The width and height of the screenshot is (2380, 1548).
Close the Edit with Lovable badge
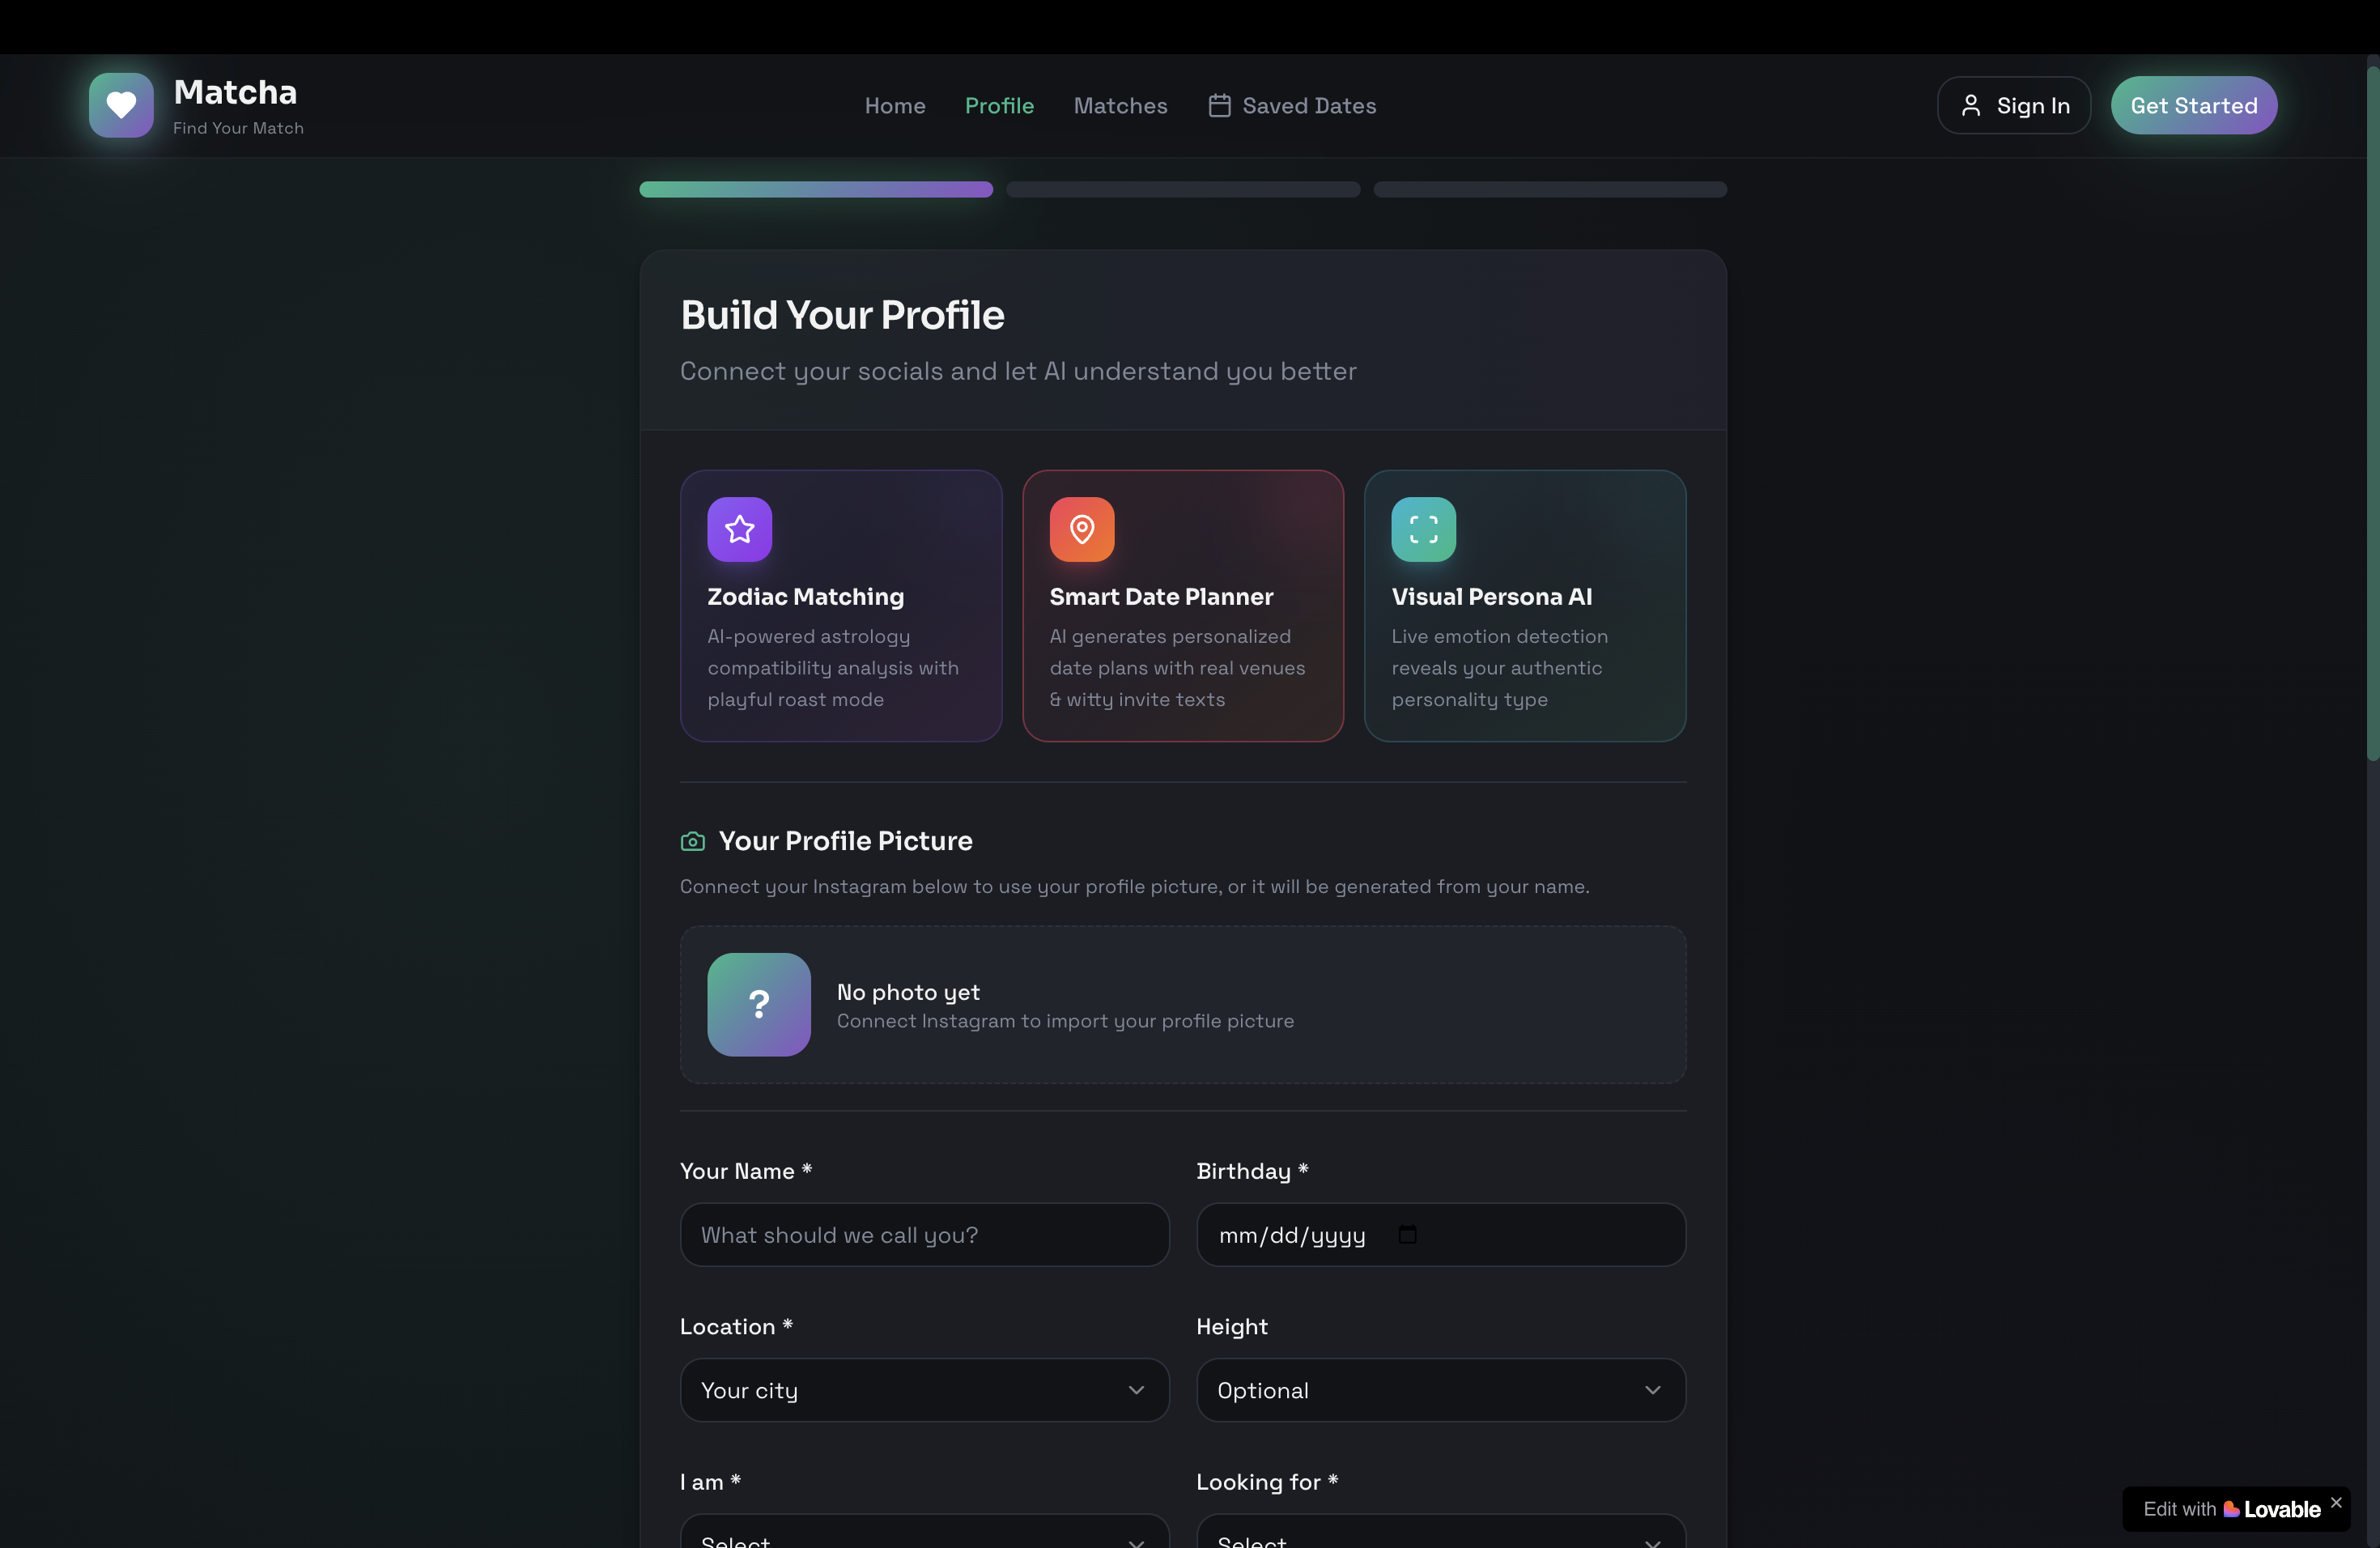pos(2336,1502)
